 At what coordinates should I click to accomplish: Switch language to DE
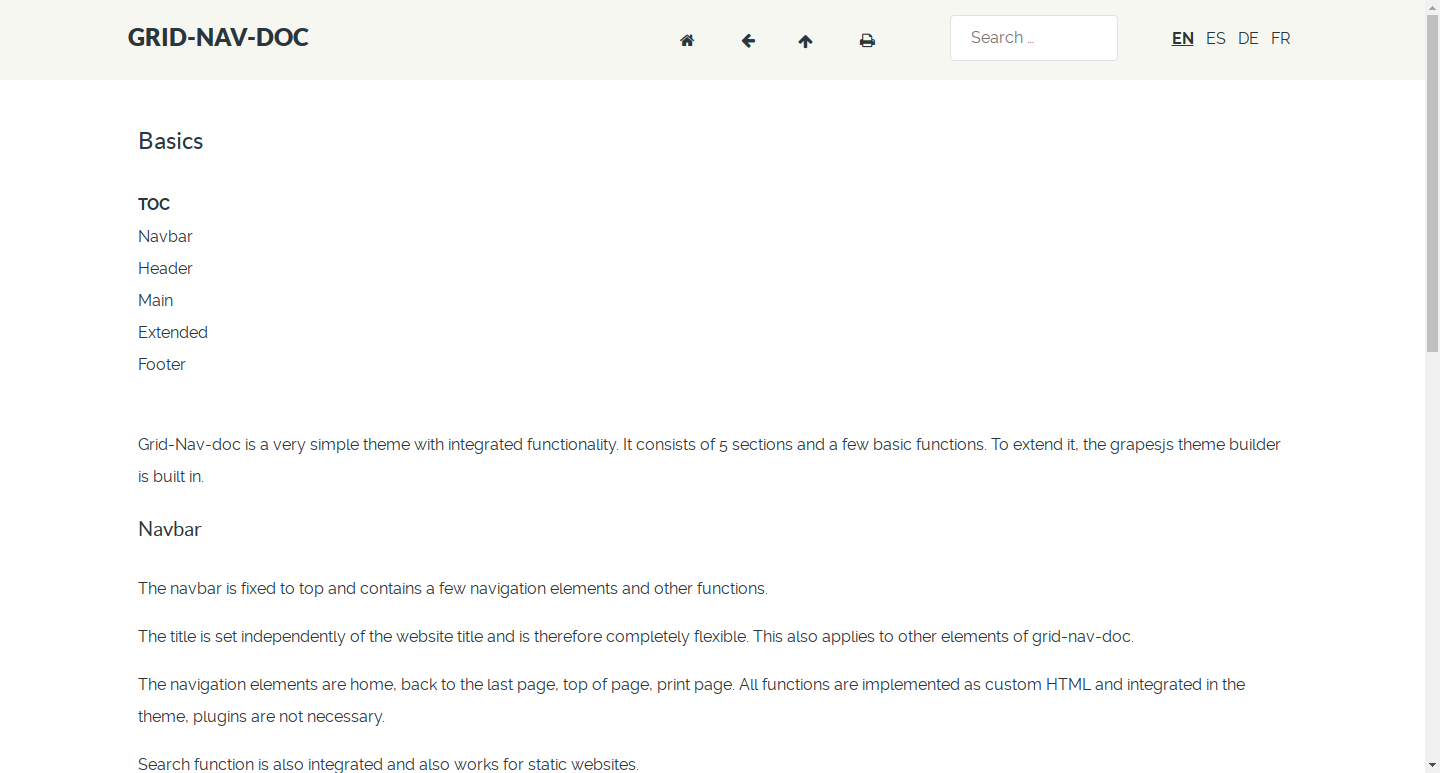click(1248, 38)
